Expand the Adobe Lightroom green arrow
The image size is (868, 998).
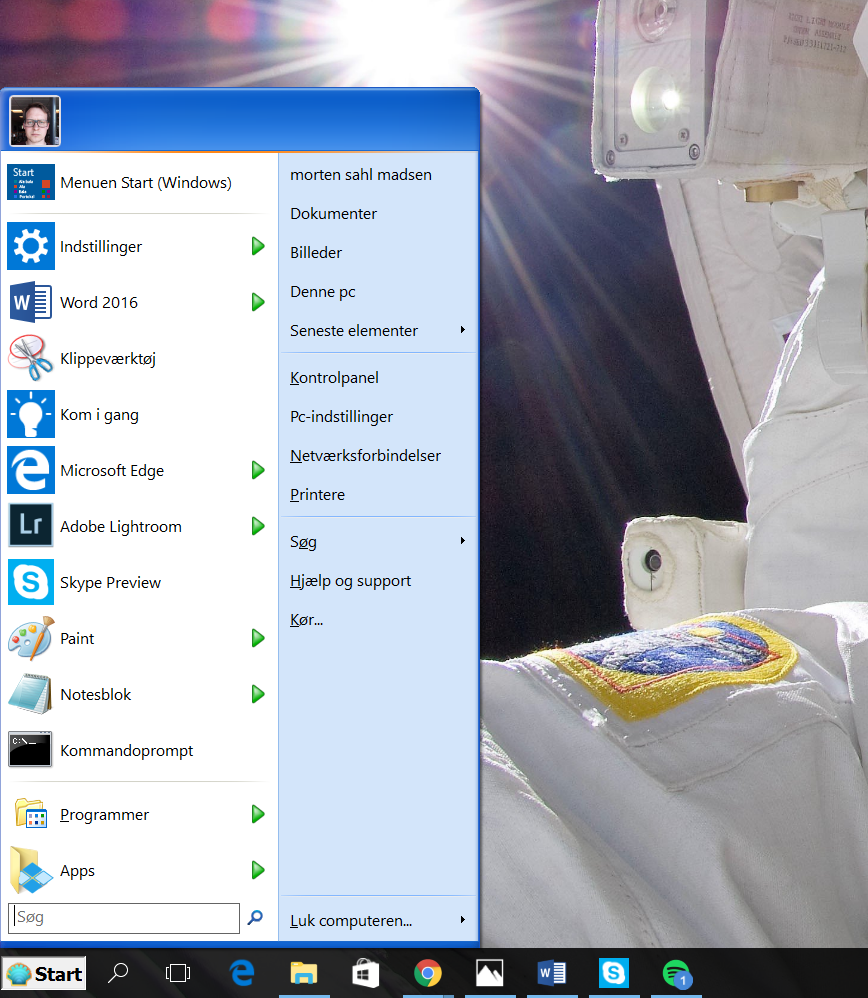[258, 526]
